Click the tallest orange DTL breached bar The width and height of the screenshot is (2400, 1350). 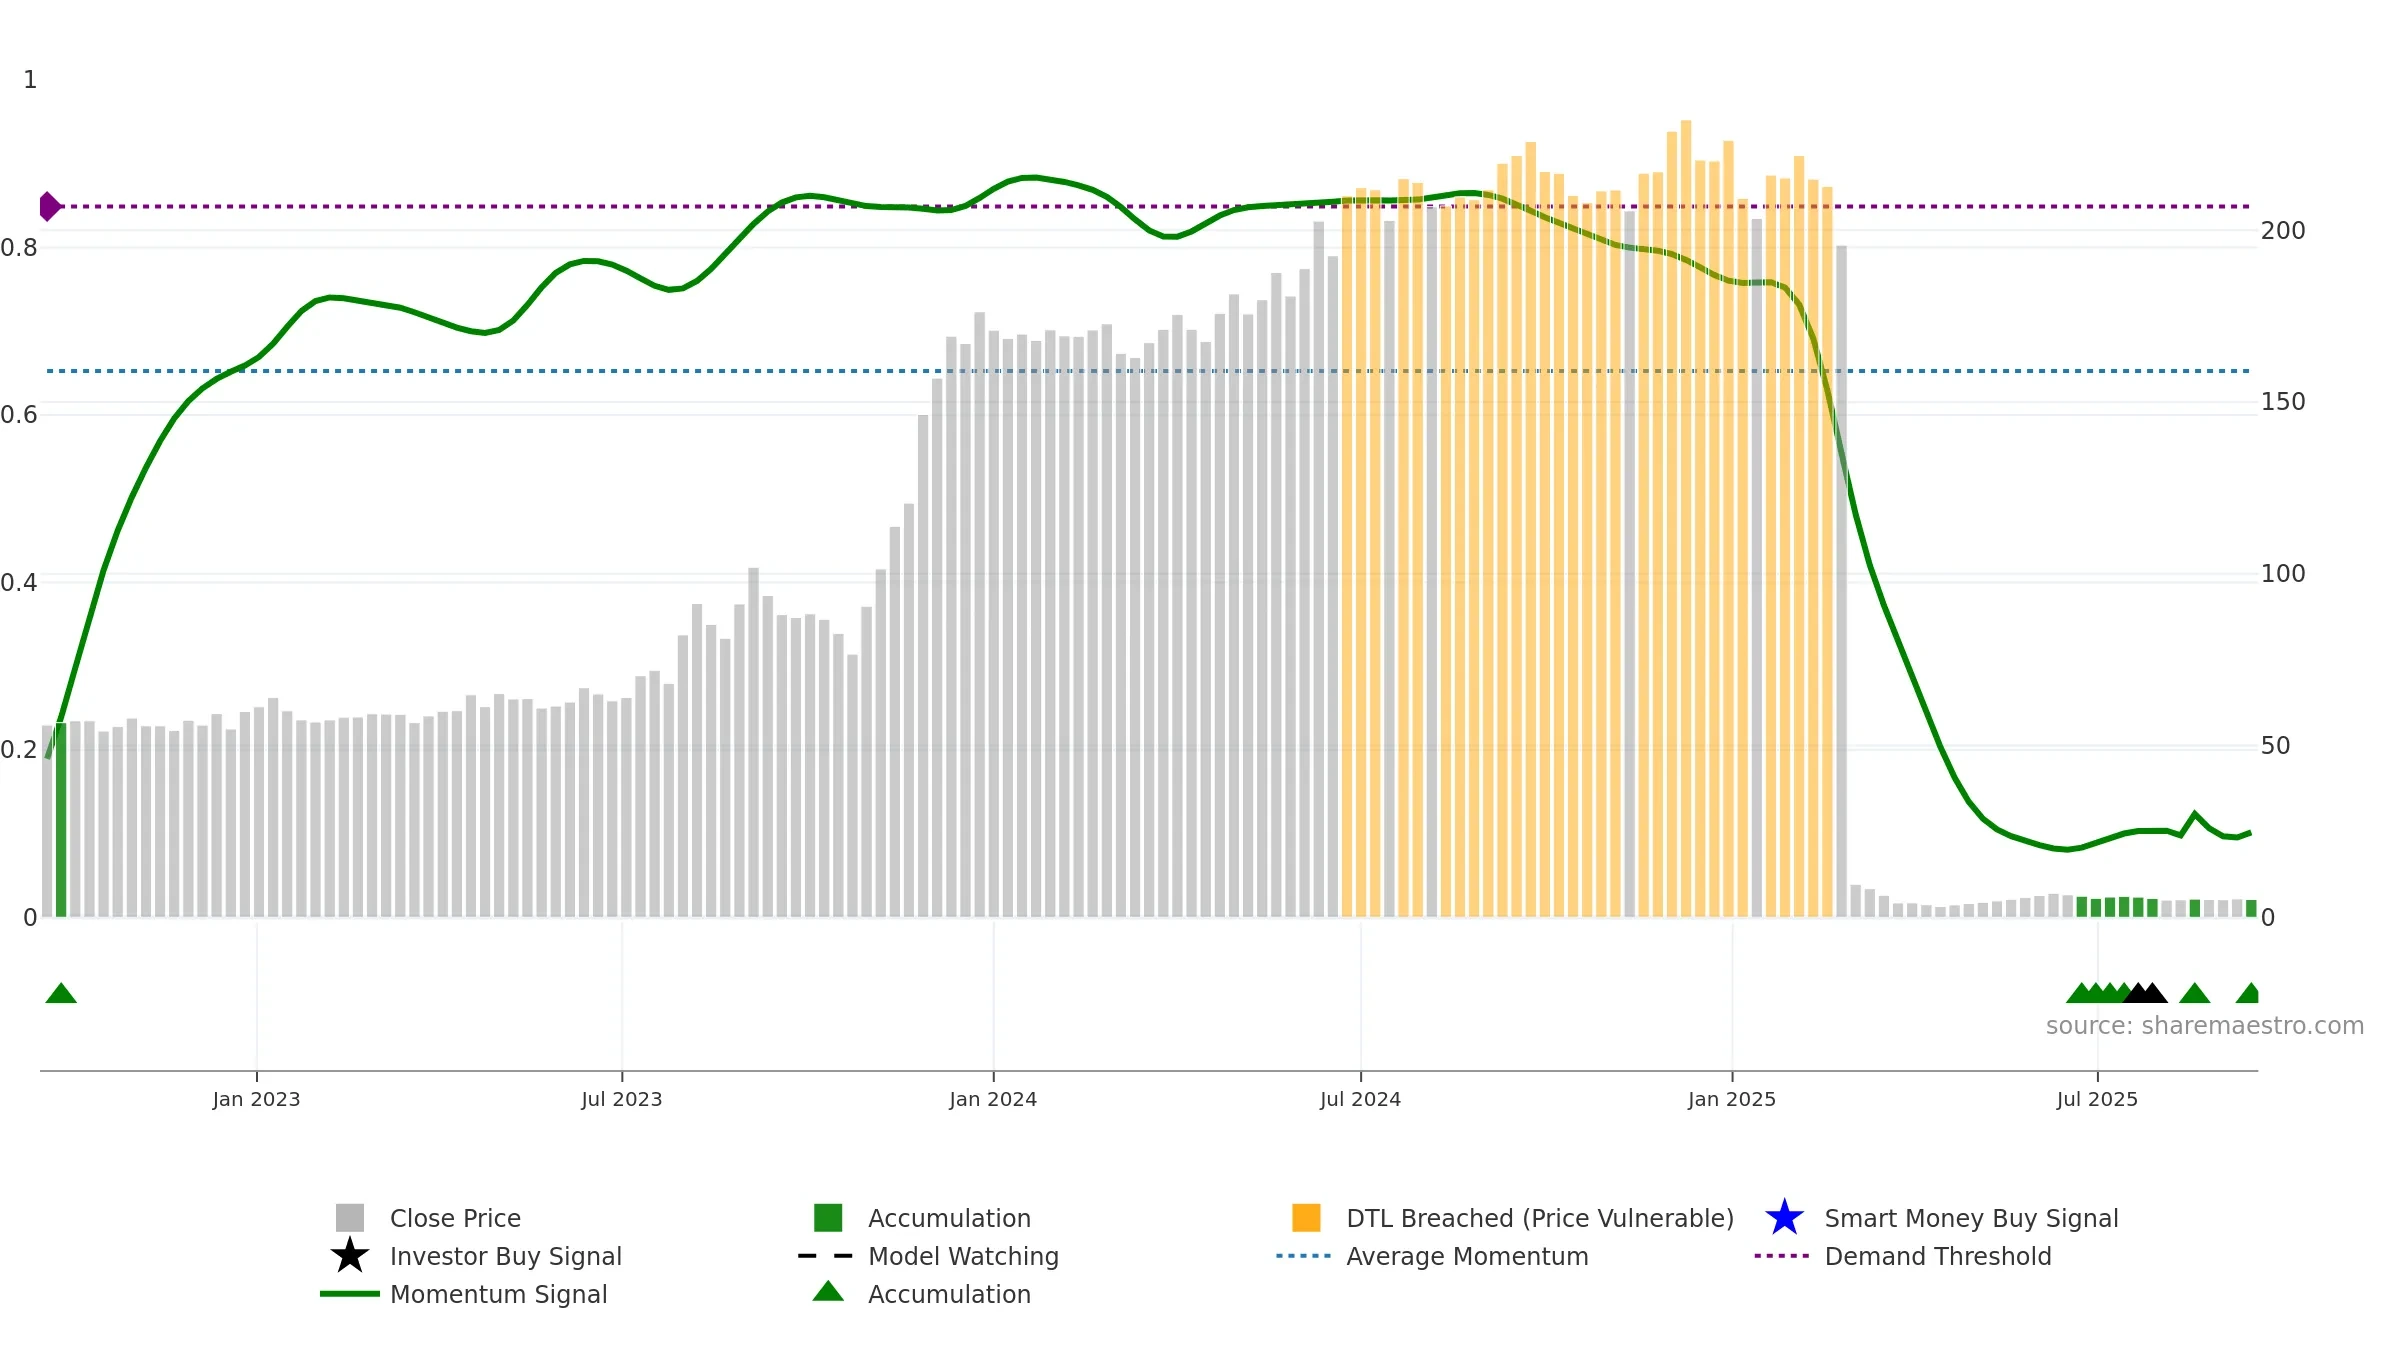(1686, 518)
